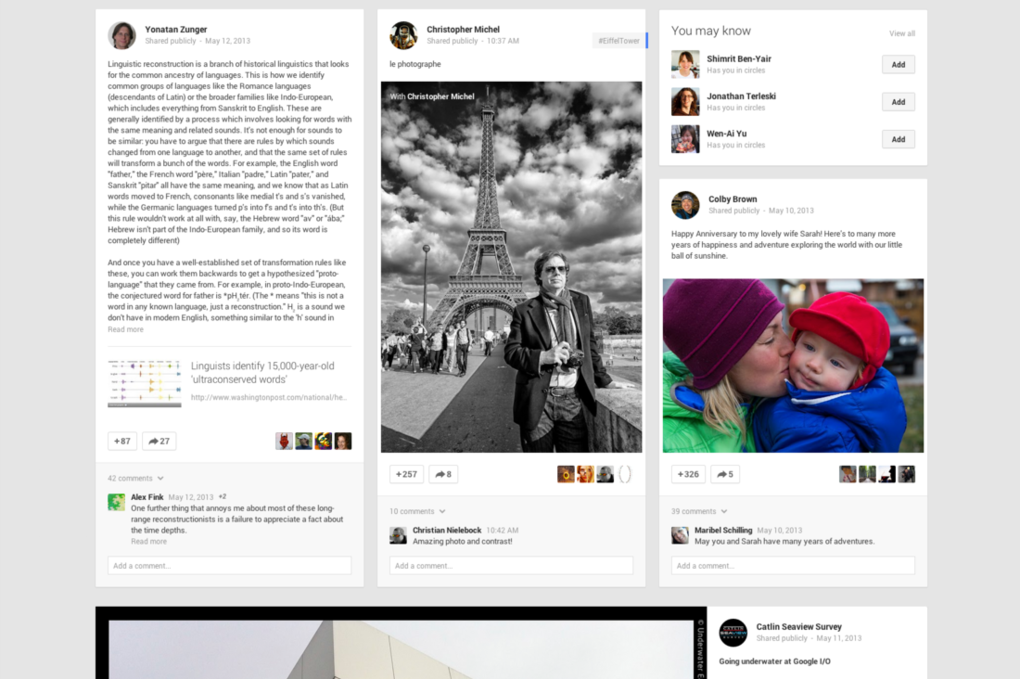
Task: Expand the 39 comments list
Action: coord(699,511)
